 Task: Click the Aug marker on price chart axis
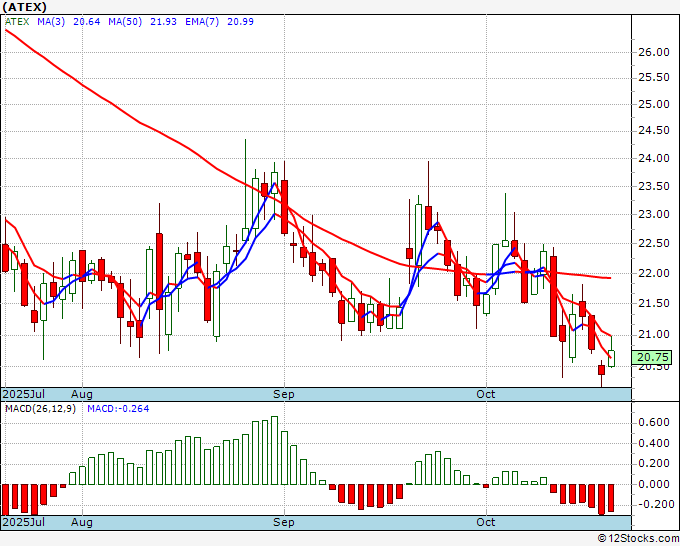(x=83, y=394)
